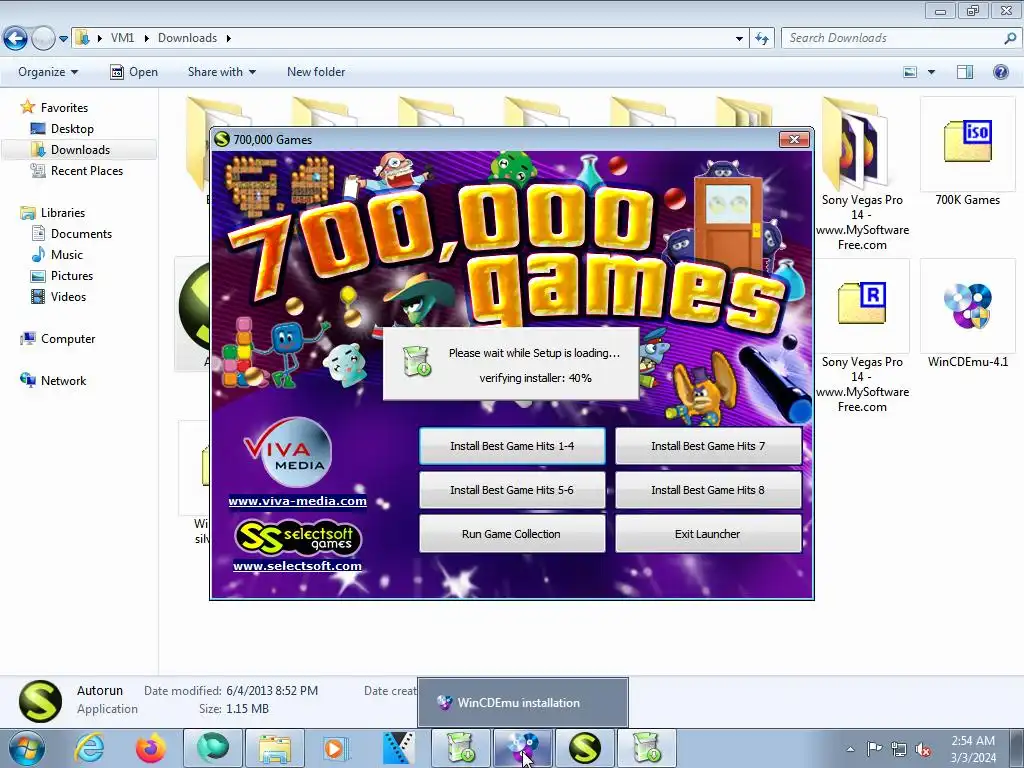This screenshot has height=768, width=1024.
Task: Click the Back navigation button
Action: 16,39
